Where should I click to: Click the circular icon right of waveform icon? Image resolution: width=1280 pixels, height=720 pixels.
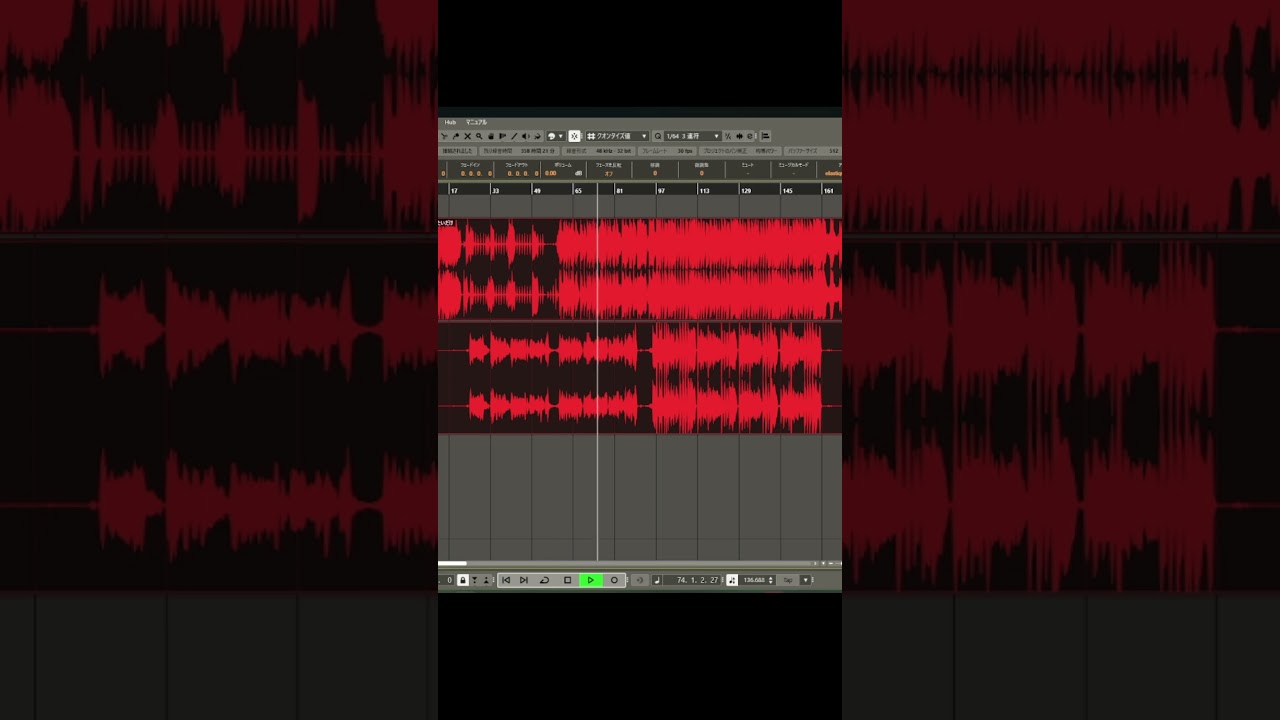click(750, 136)
